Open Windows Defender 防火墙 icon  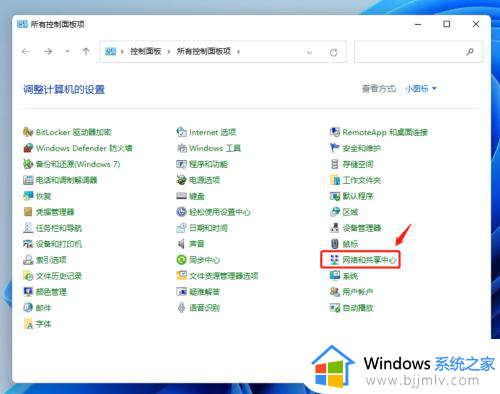tap(28, 148)
